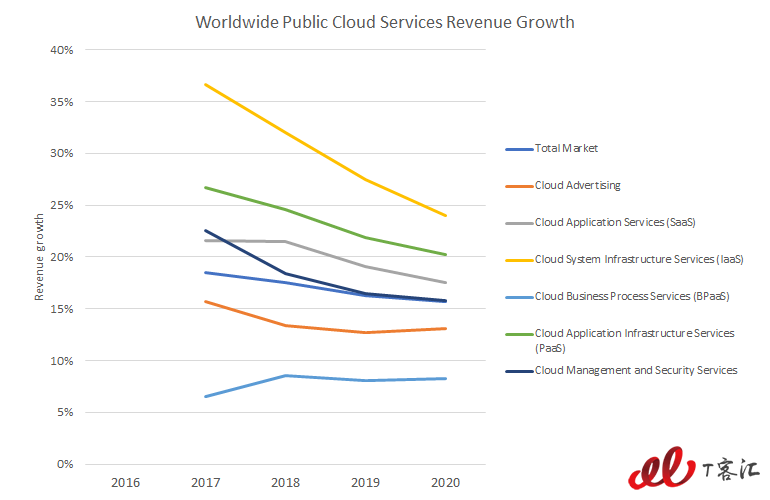Select the blue Total Market line at 2017
Viewport: 770px width, 500px height.
(x=206, y=273)
